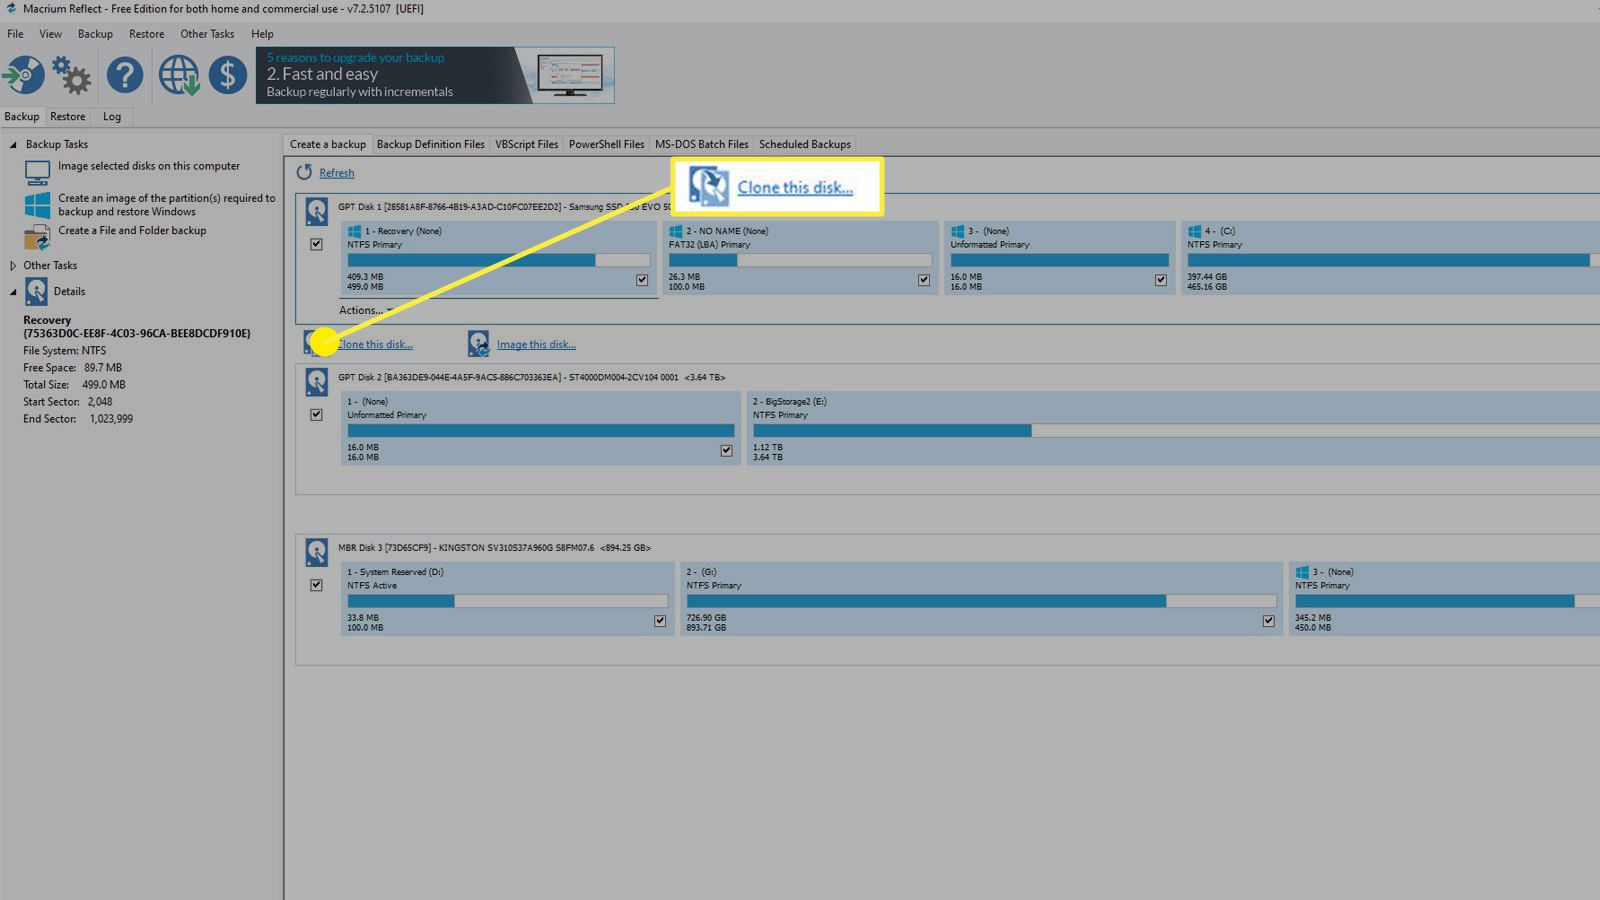
Task: Click Create image of partitions to restore Windows
Action: coord(167,205)
